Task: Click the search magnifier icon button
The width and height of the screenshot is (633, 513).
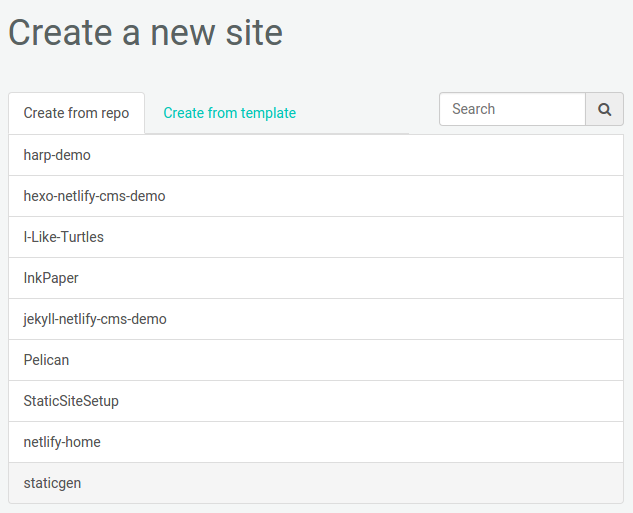Action: (604, 110)
